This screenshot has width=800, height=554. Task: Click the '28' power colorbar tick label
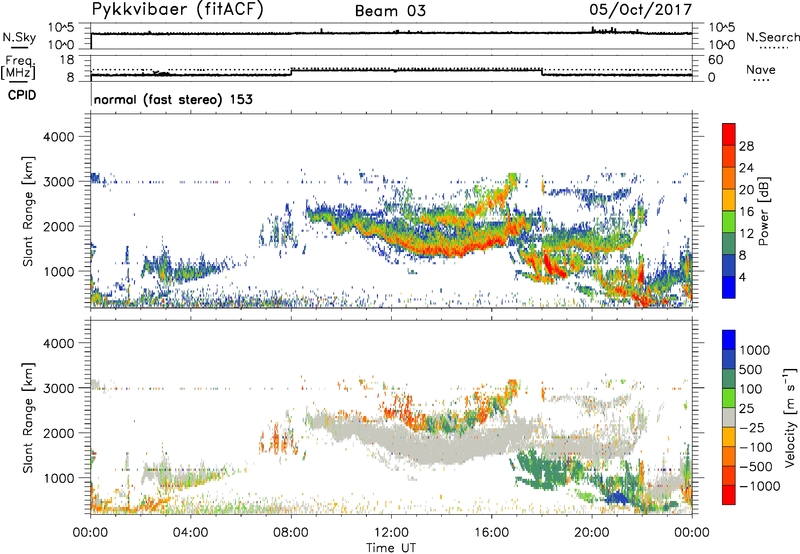click(x=746, y=146)
